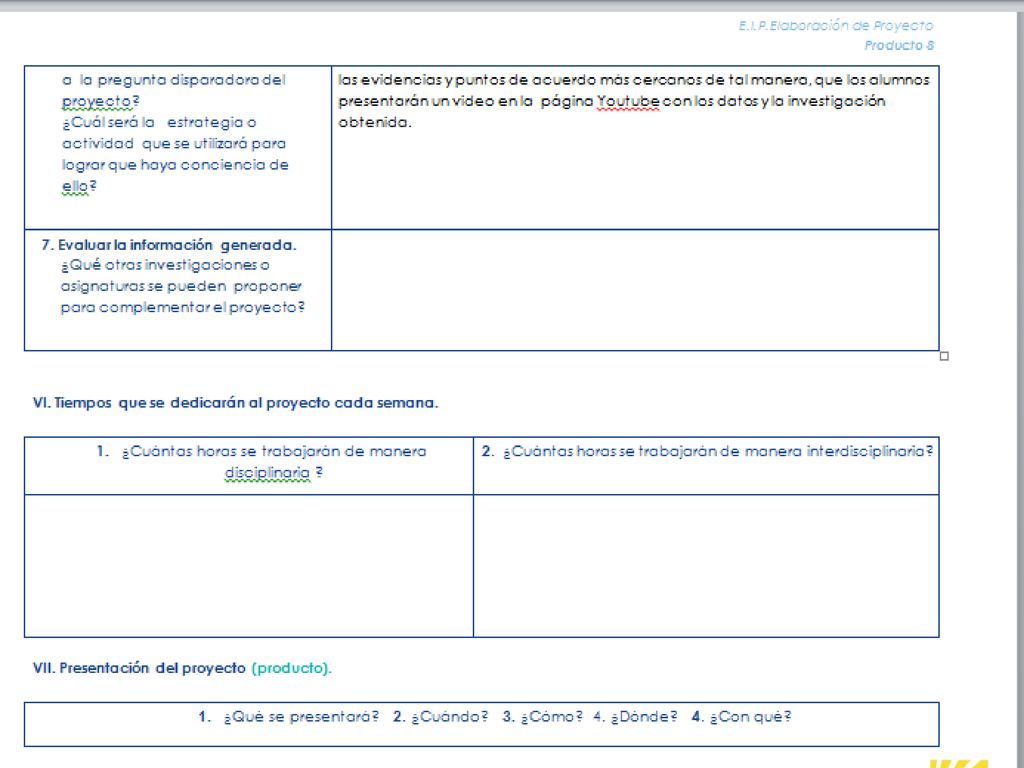Click text 'las evidencias y puntos de acuerdo'

coord(467,80)
